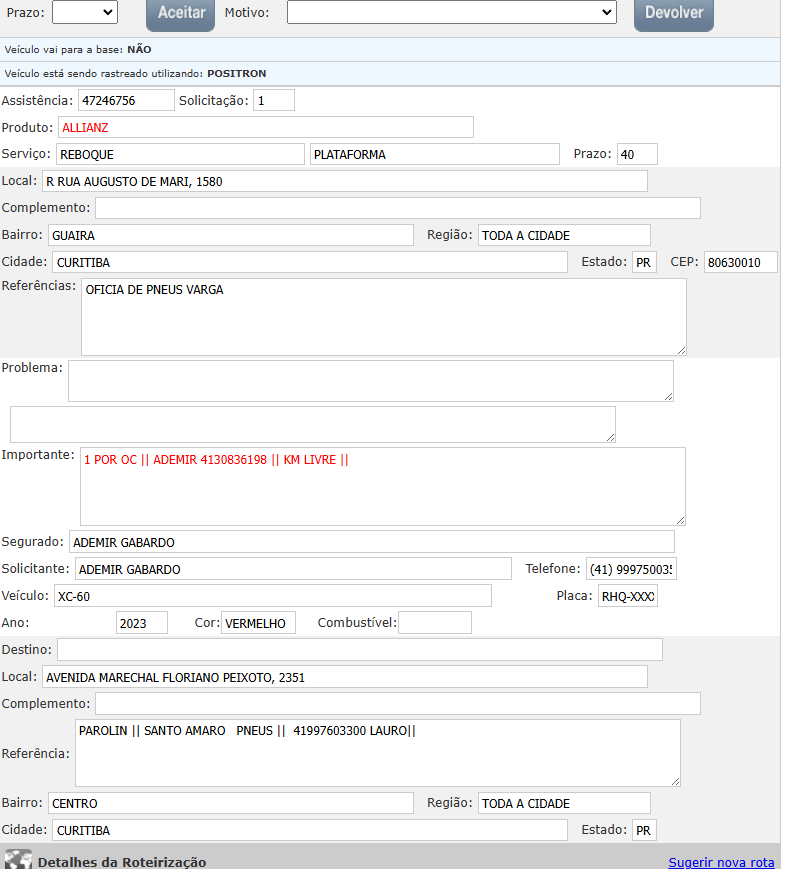Click the Assistência number field
This screenshot has width=793, height=869.
pyautogui.click(x=126, y=100)
